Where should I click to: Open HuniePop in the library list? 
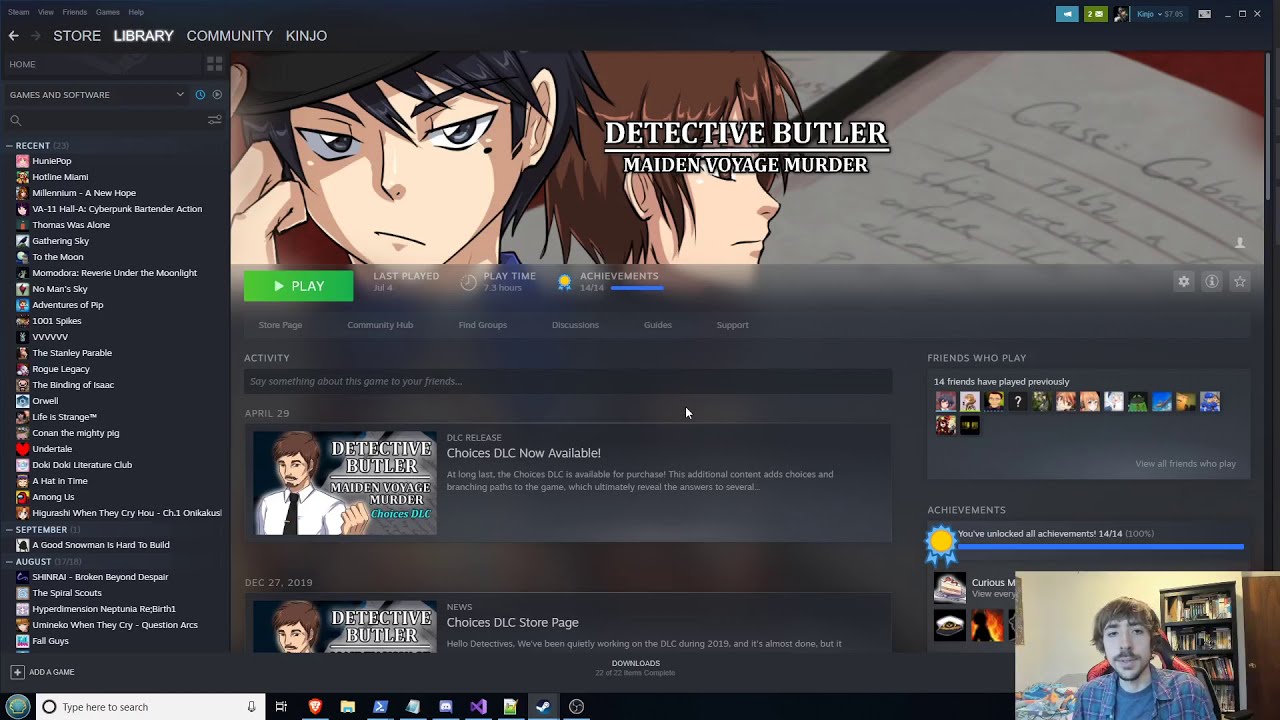click(x=51, y=161)
